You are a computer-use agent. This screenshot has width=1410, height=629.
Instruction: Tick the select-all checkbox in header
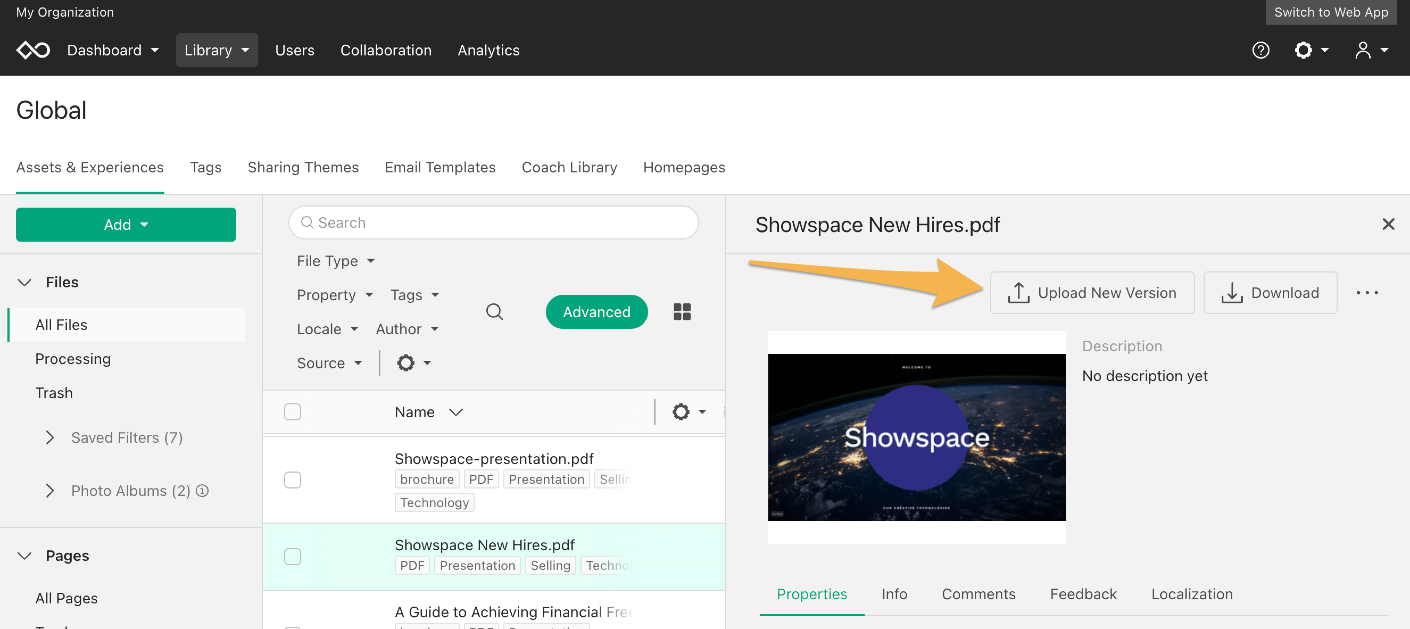[292, 412]
